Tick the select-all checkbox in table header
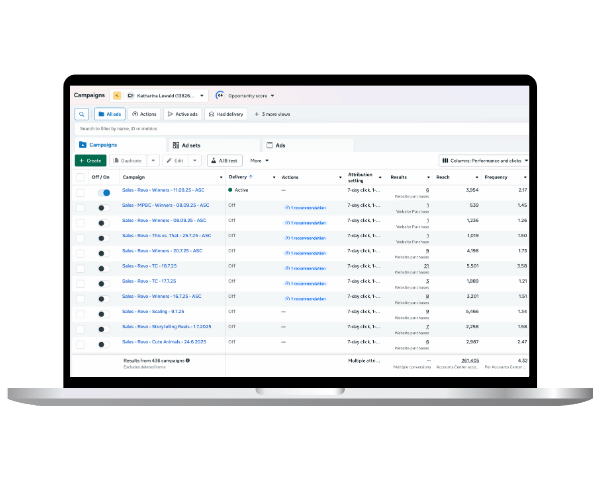This screenshot has height=480, width=600. (x=80, y=177)
